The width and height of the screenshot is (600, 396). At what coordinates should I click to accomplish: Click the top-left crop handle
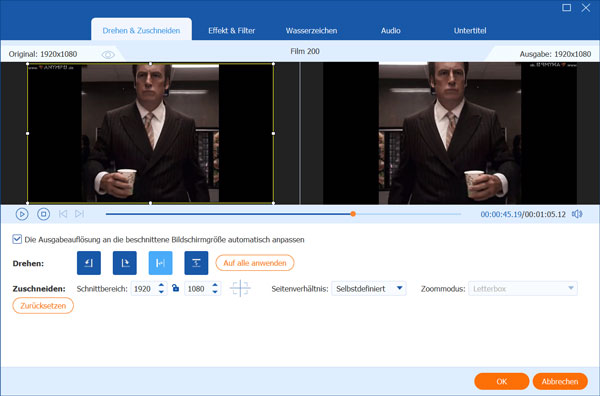click(x=28, y=64)
